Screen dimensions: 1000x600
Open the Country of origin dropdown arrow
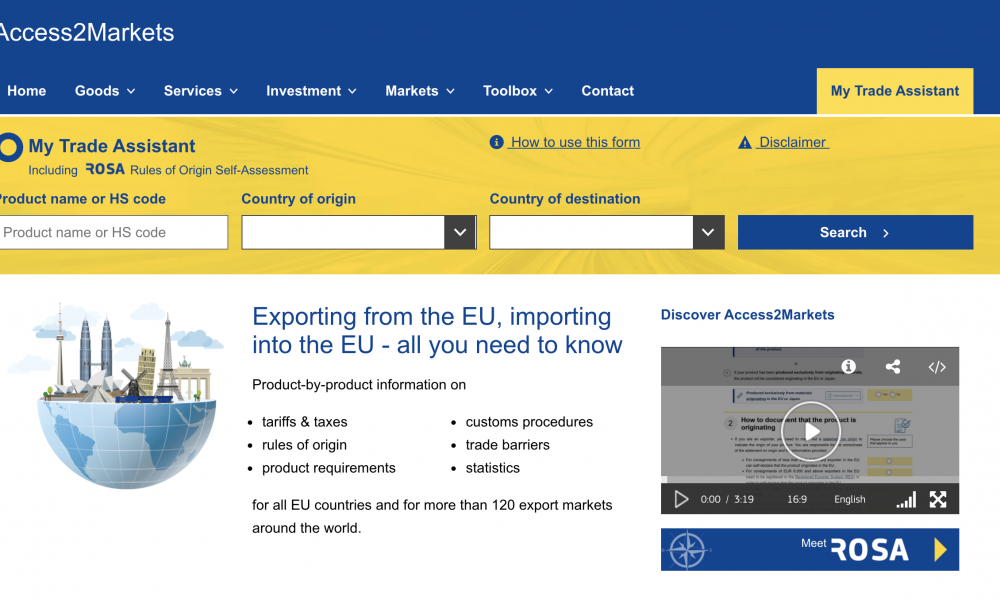pos(460,232)
